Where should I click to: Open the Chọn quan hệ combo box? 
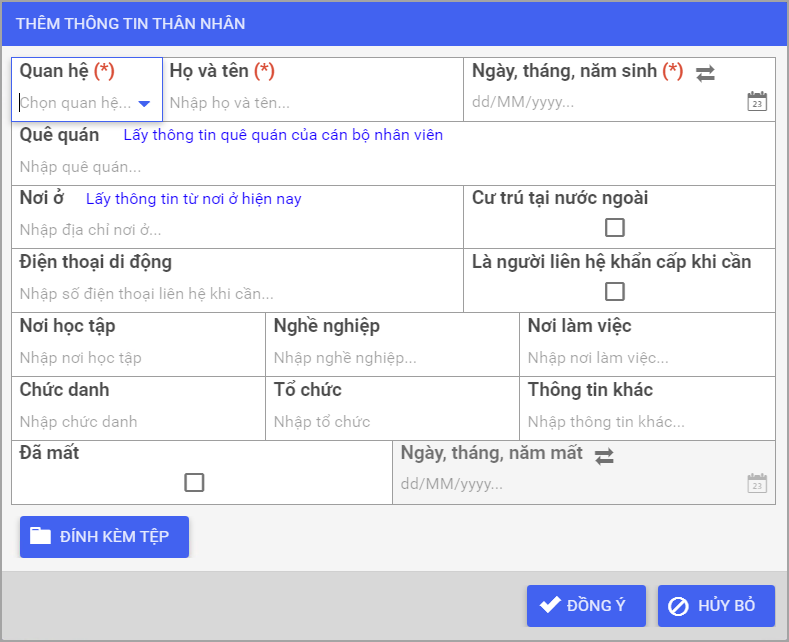(x=86, y=103)
